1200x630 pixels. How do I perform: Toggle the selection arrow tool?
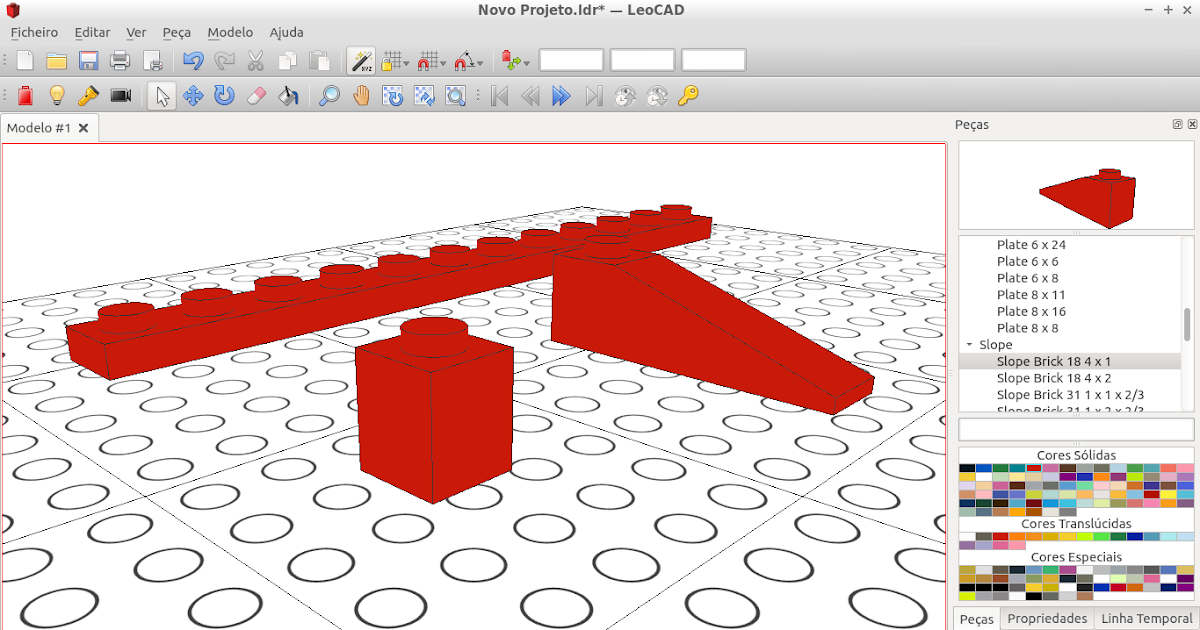[162, 96]
